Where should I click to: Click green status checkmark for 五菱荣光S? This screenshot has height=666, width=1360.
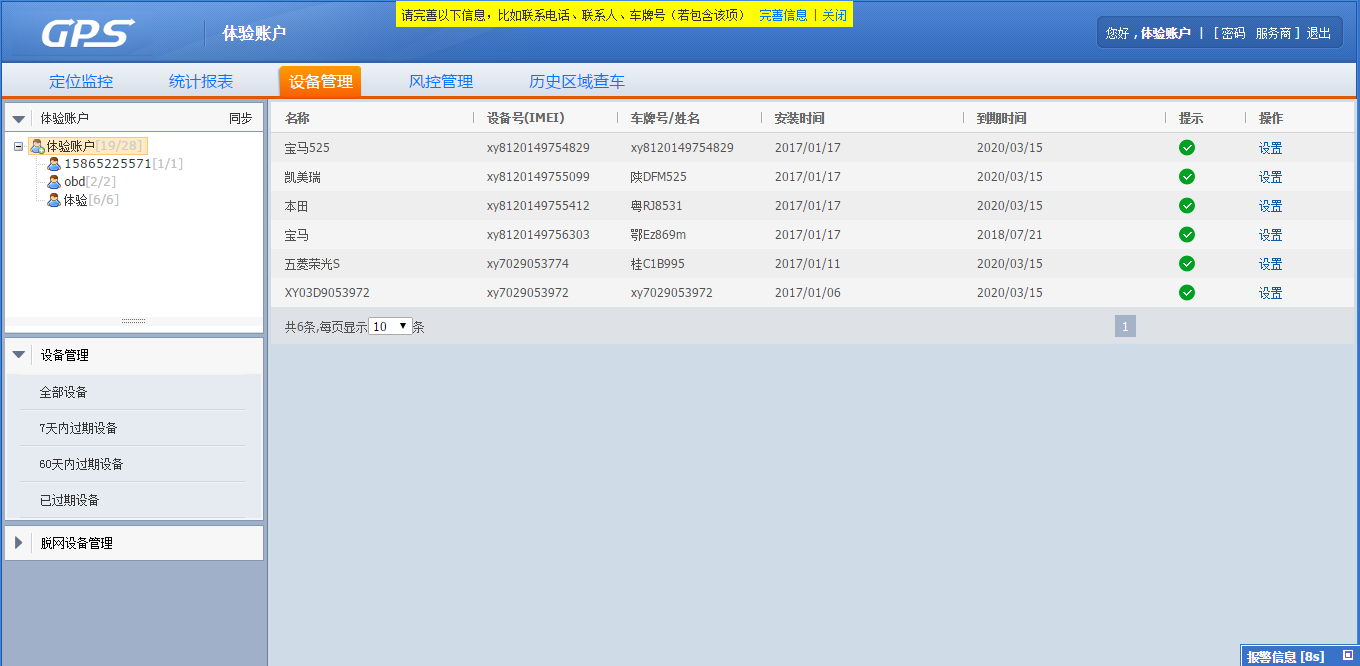1187,264
